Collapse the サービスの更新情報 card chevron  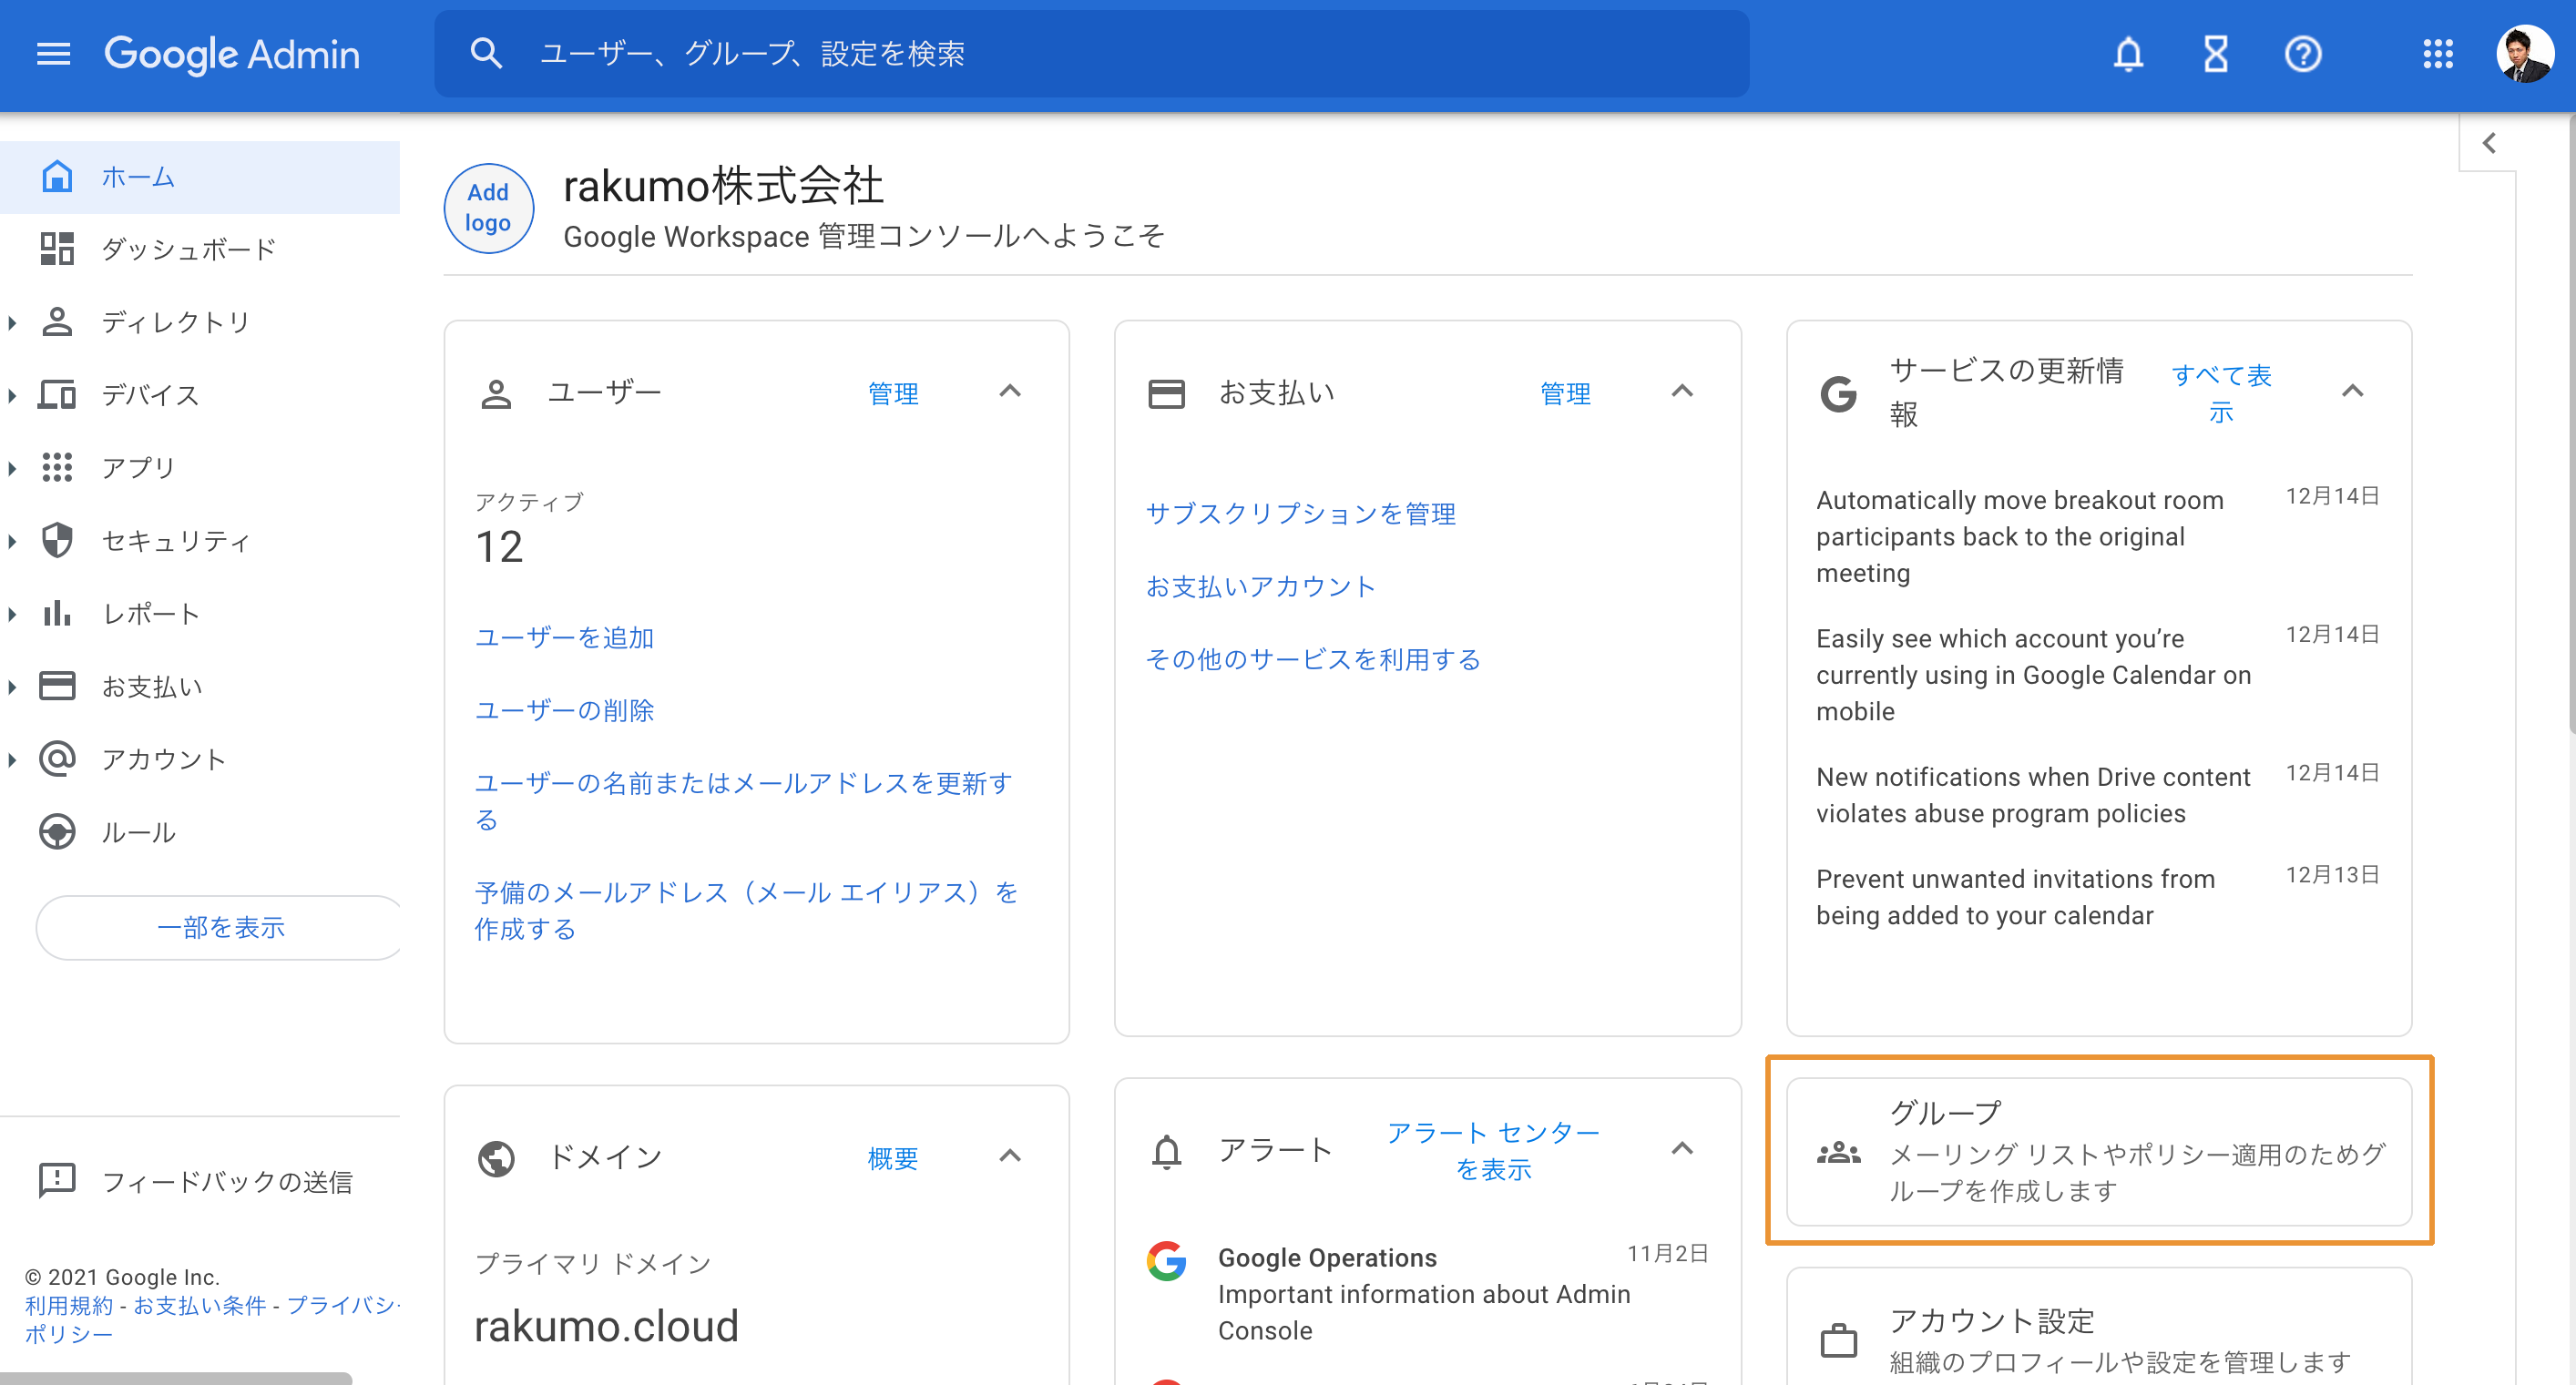(2352, 391)
